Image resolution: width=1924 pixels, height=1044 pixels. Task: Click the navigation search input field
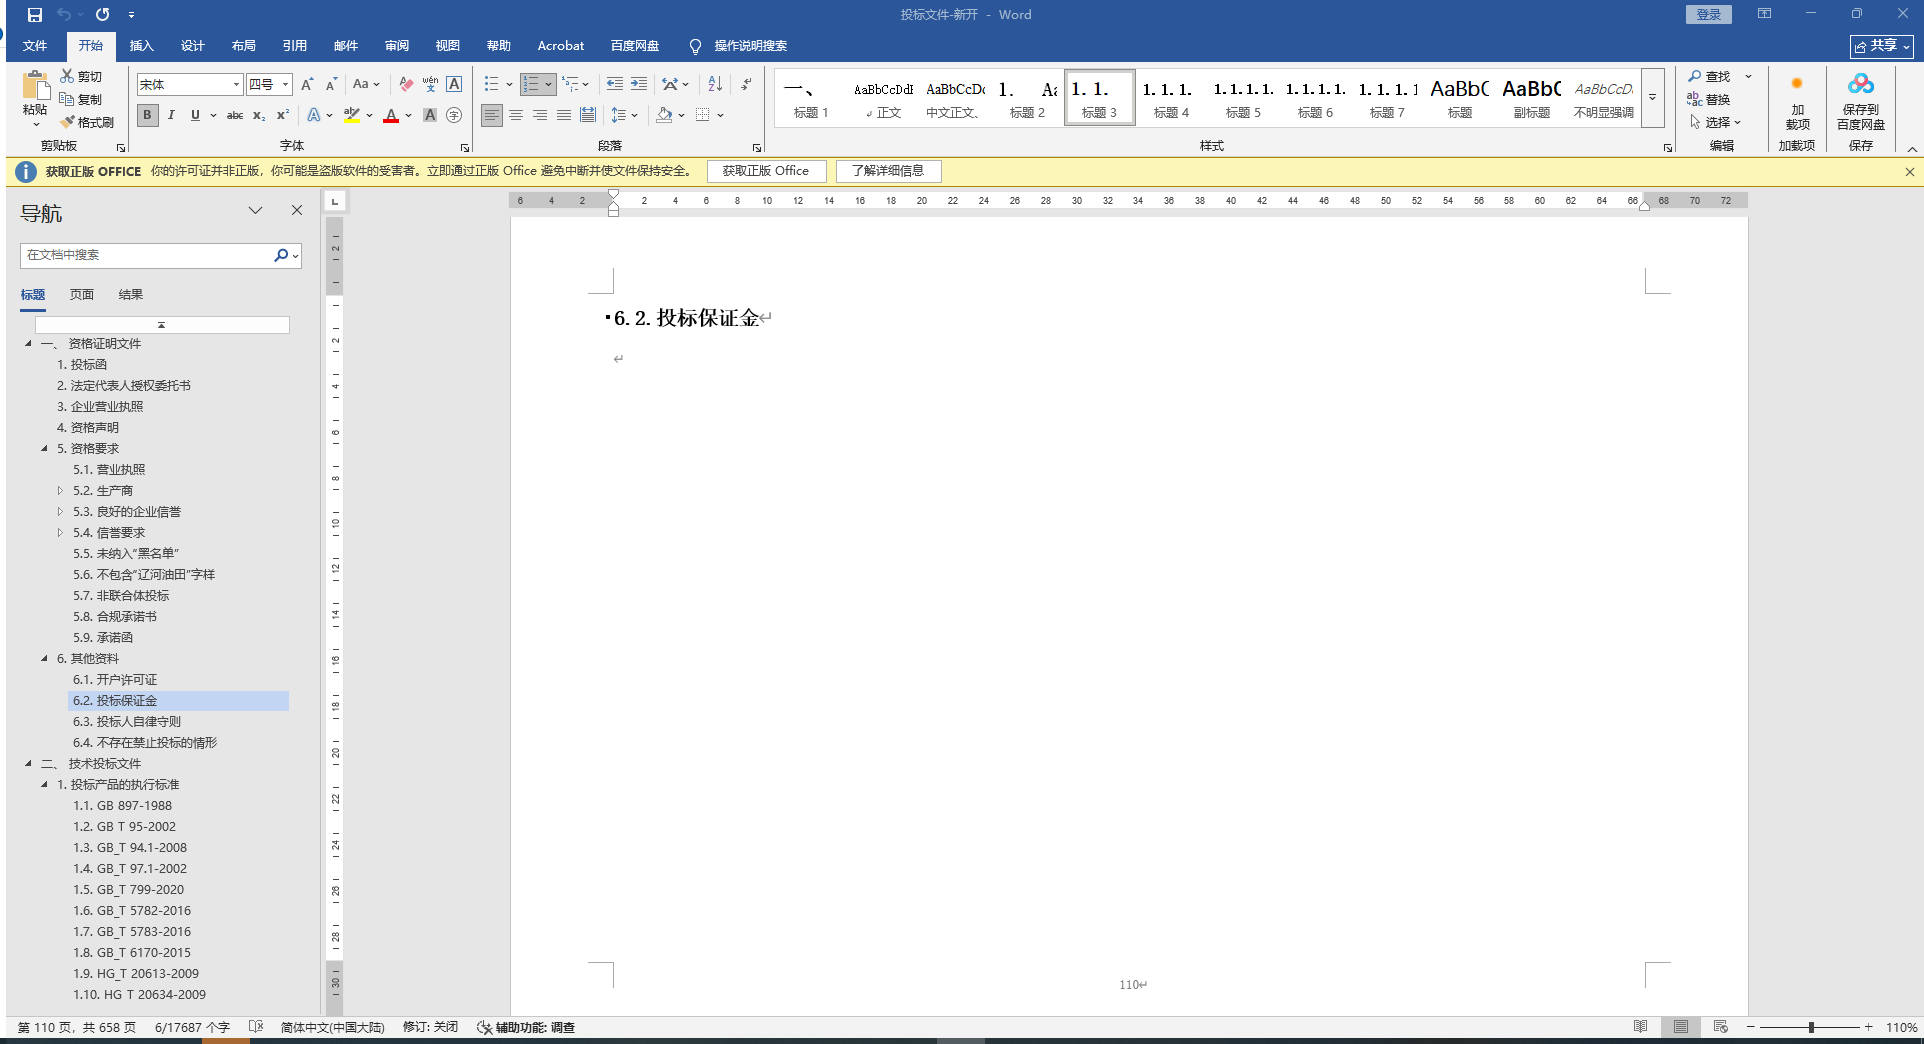[x=146, y=255]
